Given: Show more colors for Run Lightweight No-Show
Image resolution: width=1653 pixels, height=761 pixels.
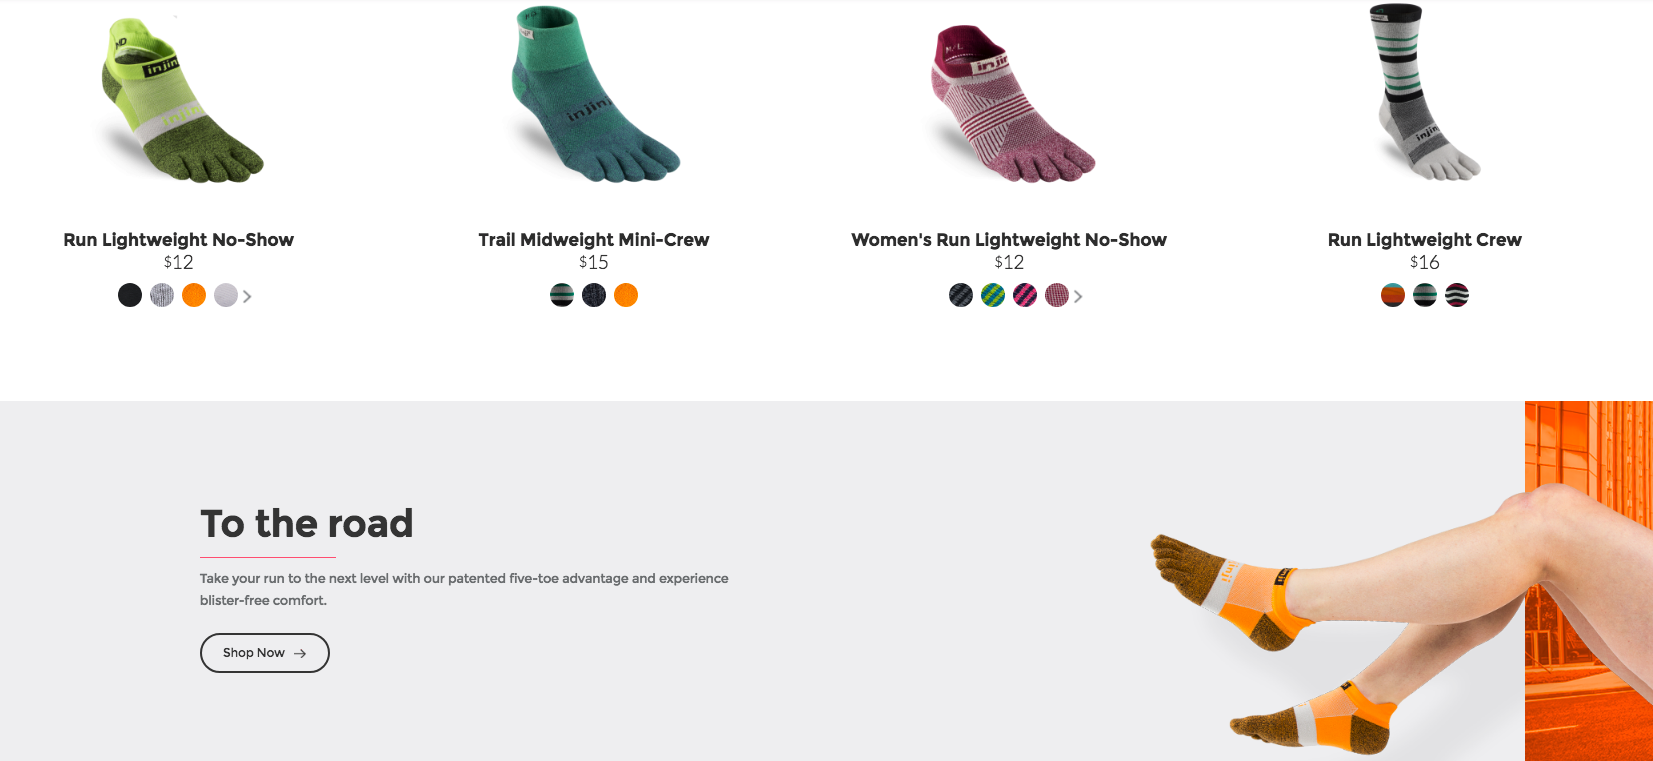Looking at the screenshot, I should [247, 296].
